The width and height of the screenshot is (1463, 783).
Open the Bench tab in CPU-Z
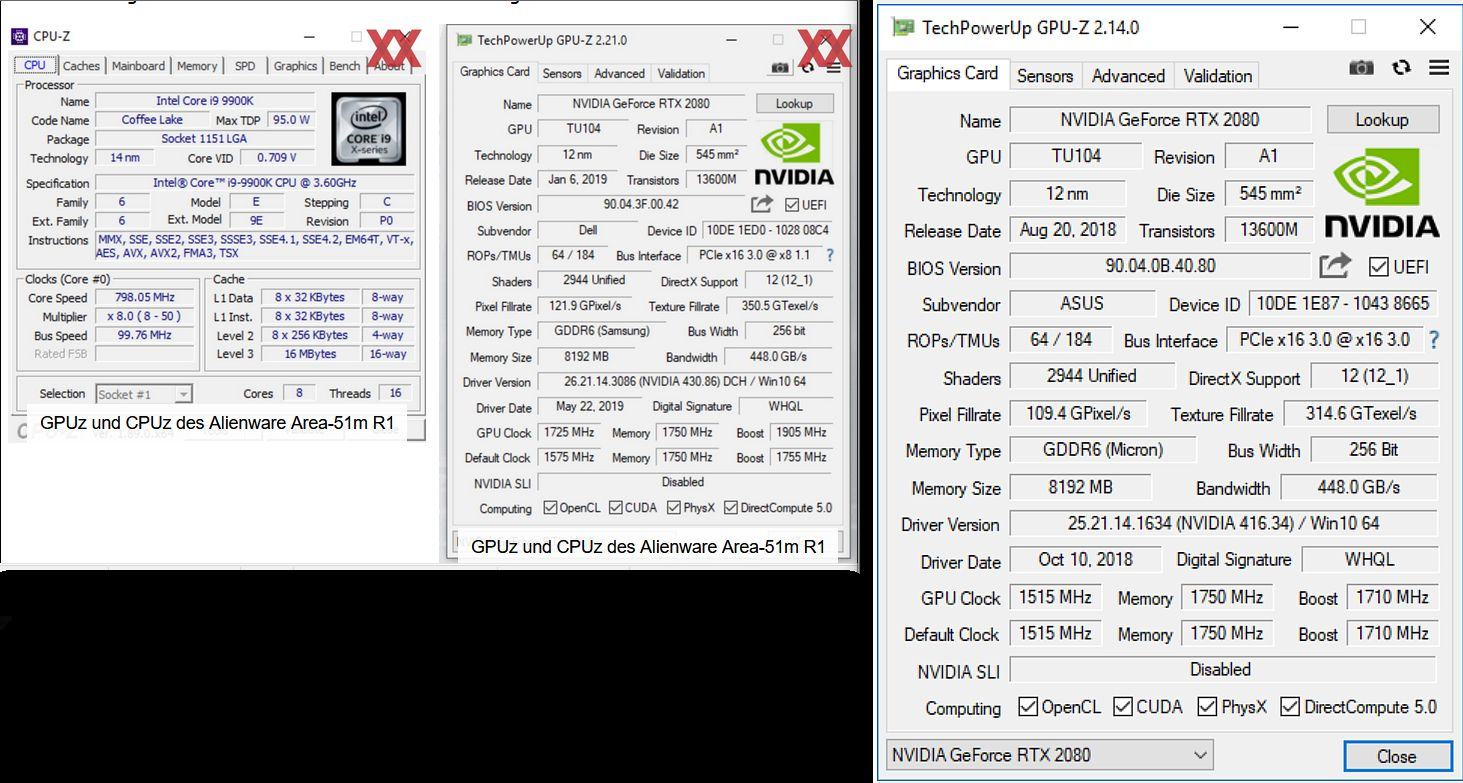click(x=344, y=66)
